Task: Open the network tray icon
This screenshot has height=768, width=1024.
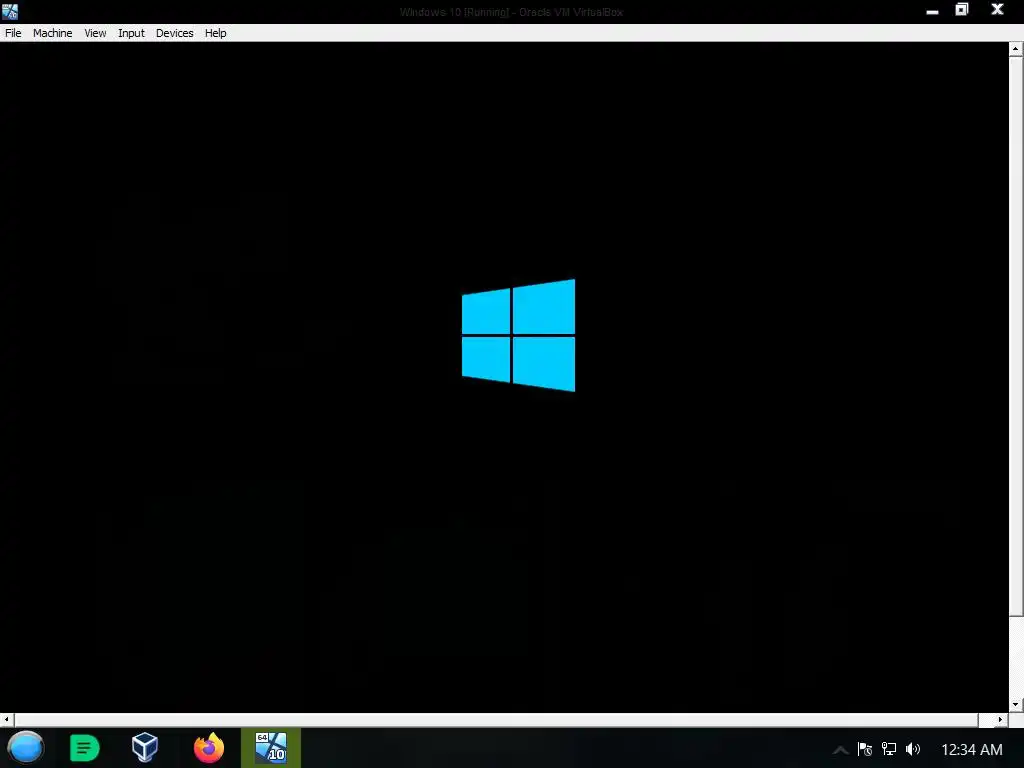Action: click(889, 749)
